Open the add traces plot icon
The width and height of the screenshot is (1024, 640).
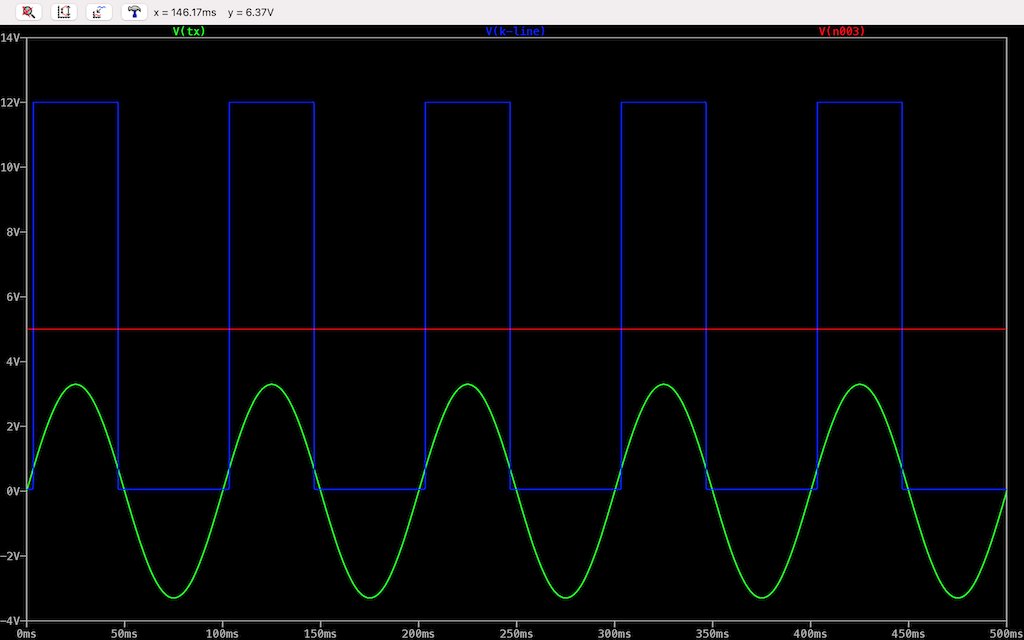98,12
